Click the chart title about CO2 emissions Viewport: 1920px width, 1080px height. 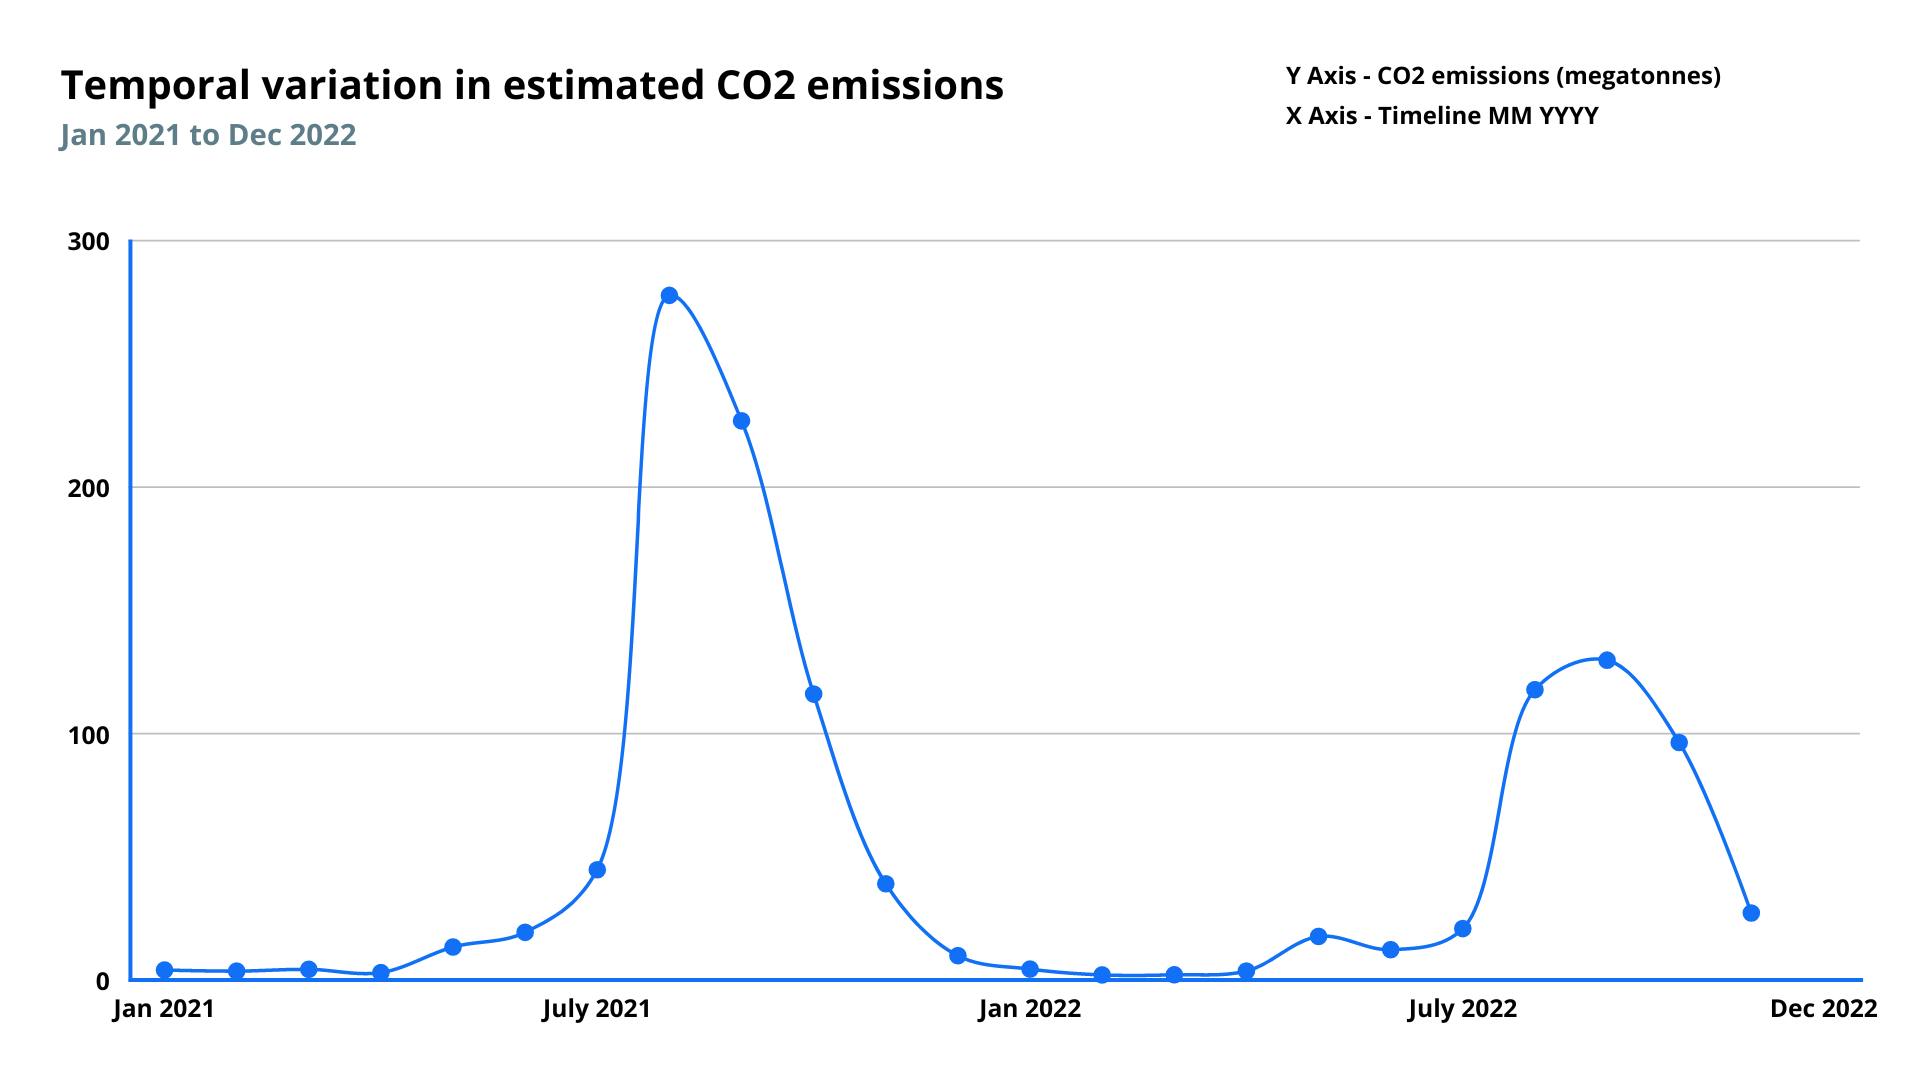pos(532,86)
